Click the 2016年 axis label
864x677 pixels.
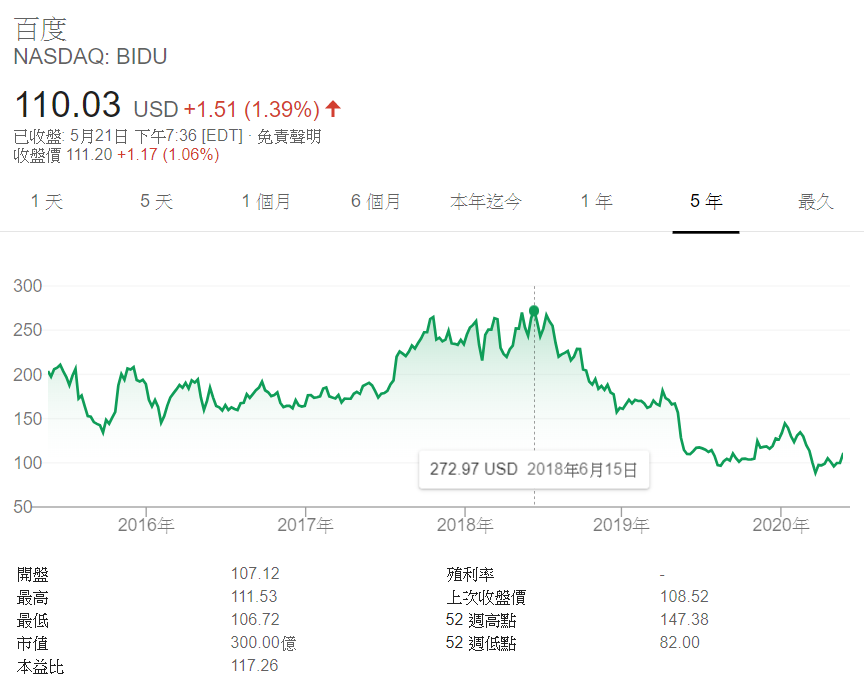[146, 525]
